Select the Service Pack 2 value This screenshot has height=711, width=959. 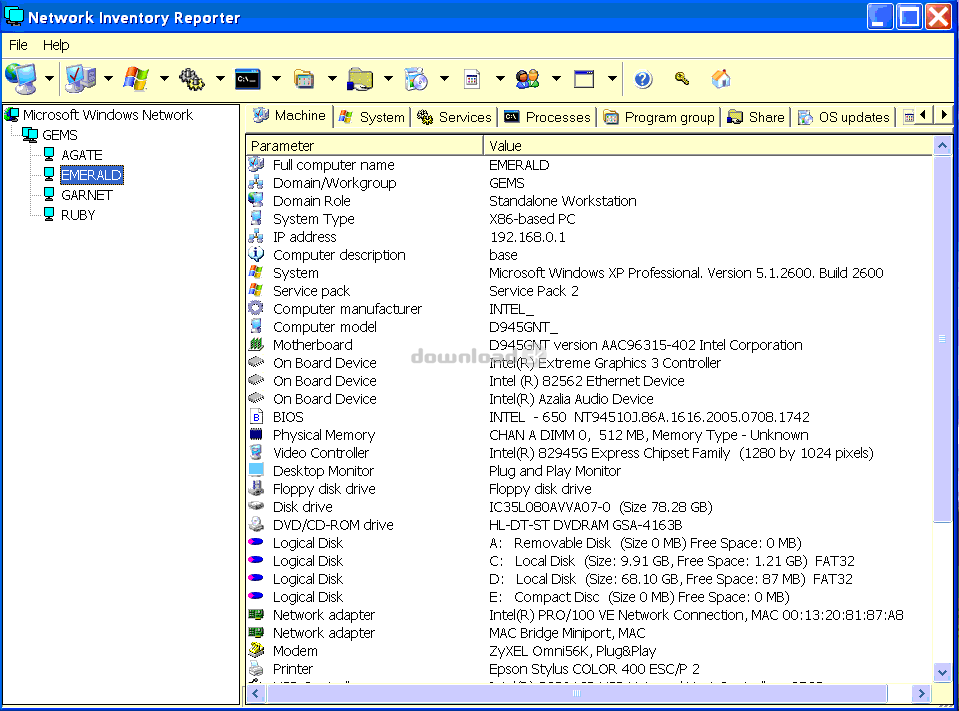(534, 291)
